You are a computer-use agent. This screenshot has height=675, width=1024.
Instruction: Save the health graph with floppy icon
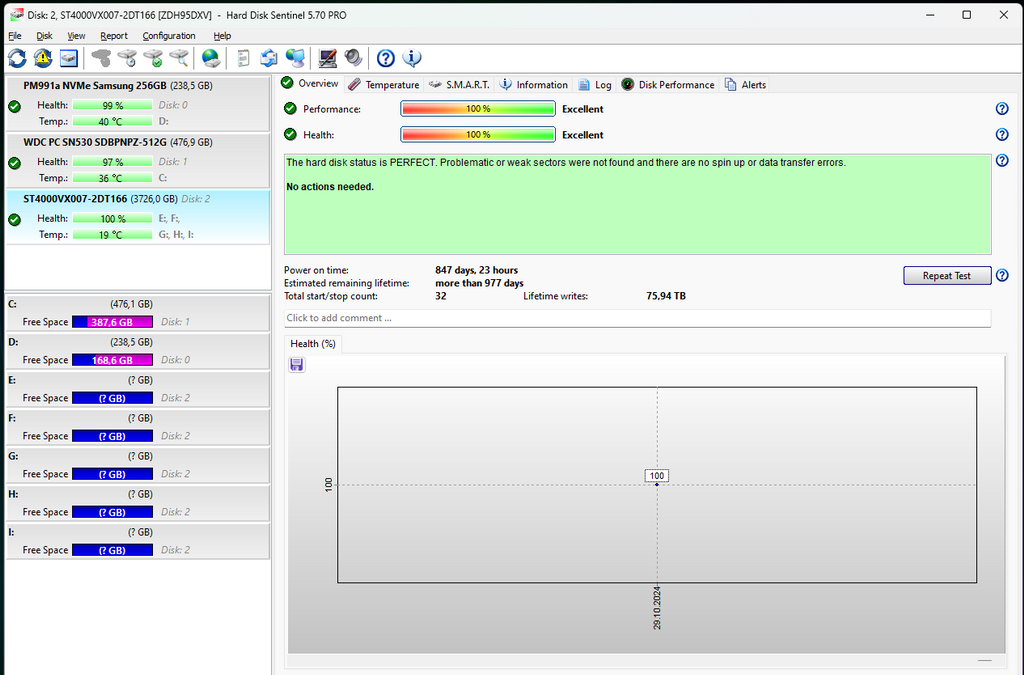tap(297, 366)
